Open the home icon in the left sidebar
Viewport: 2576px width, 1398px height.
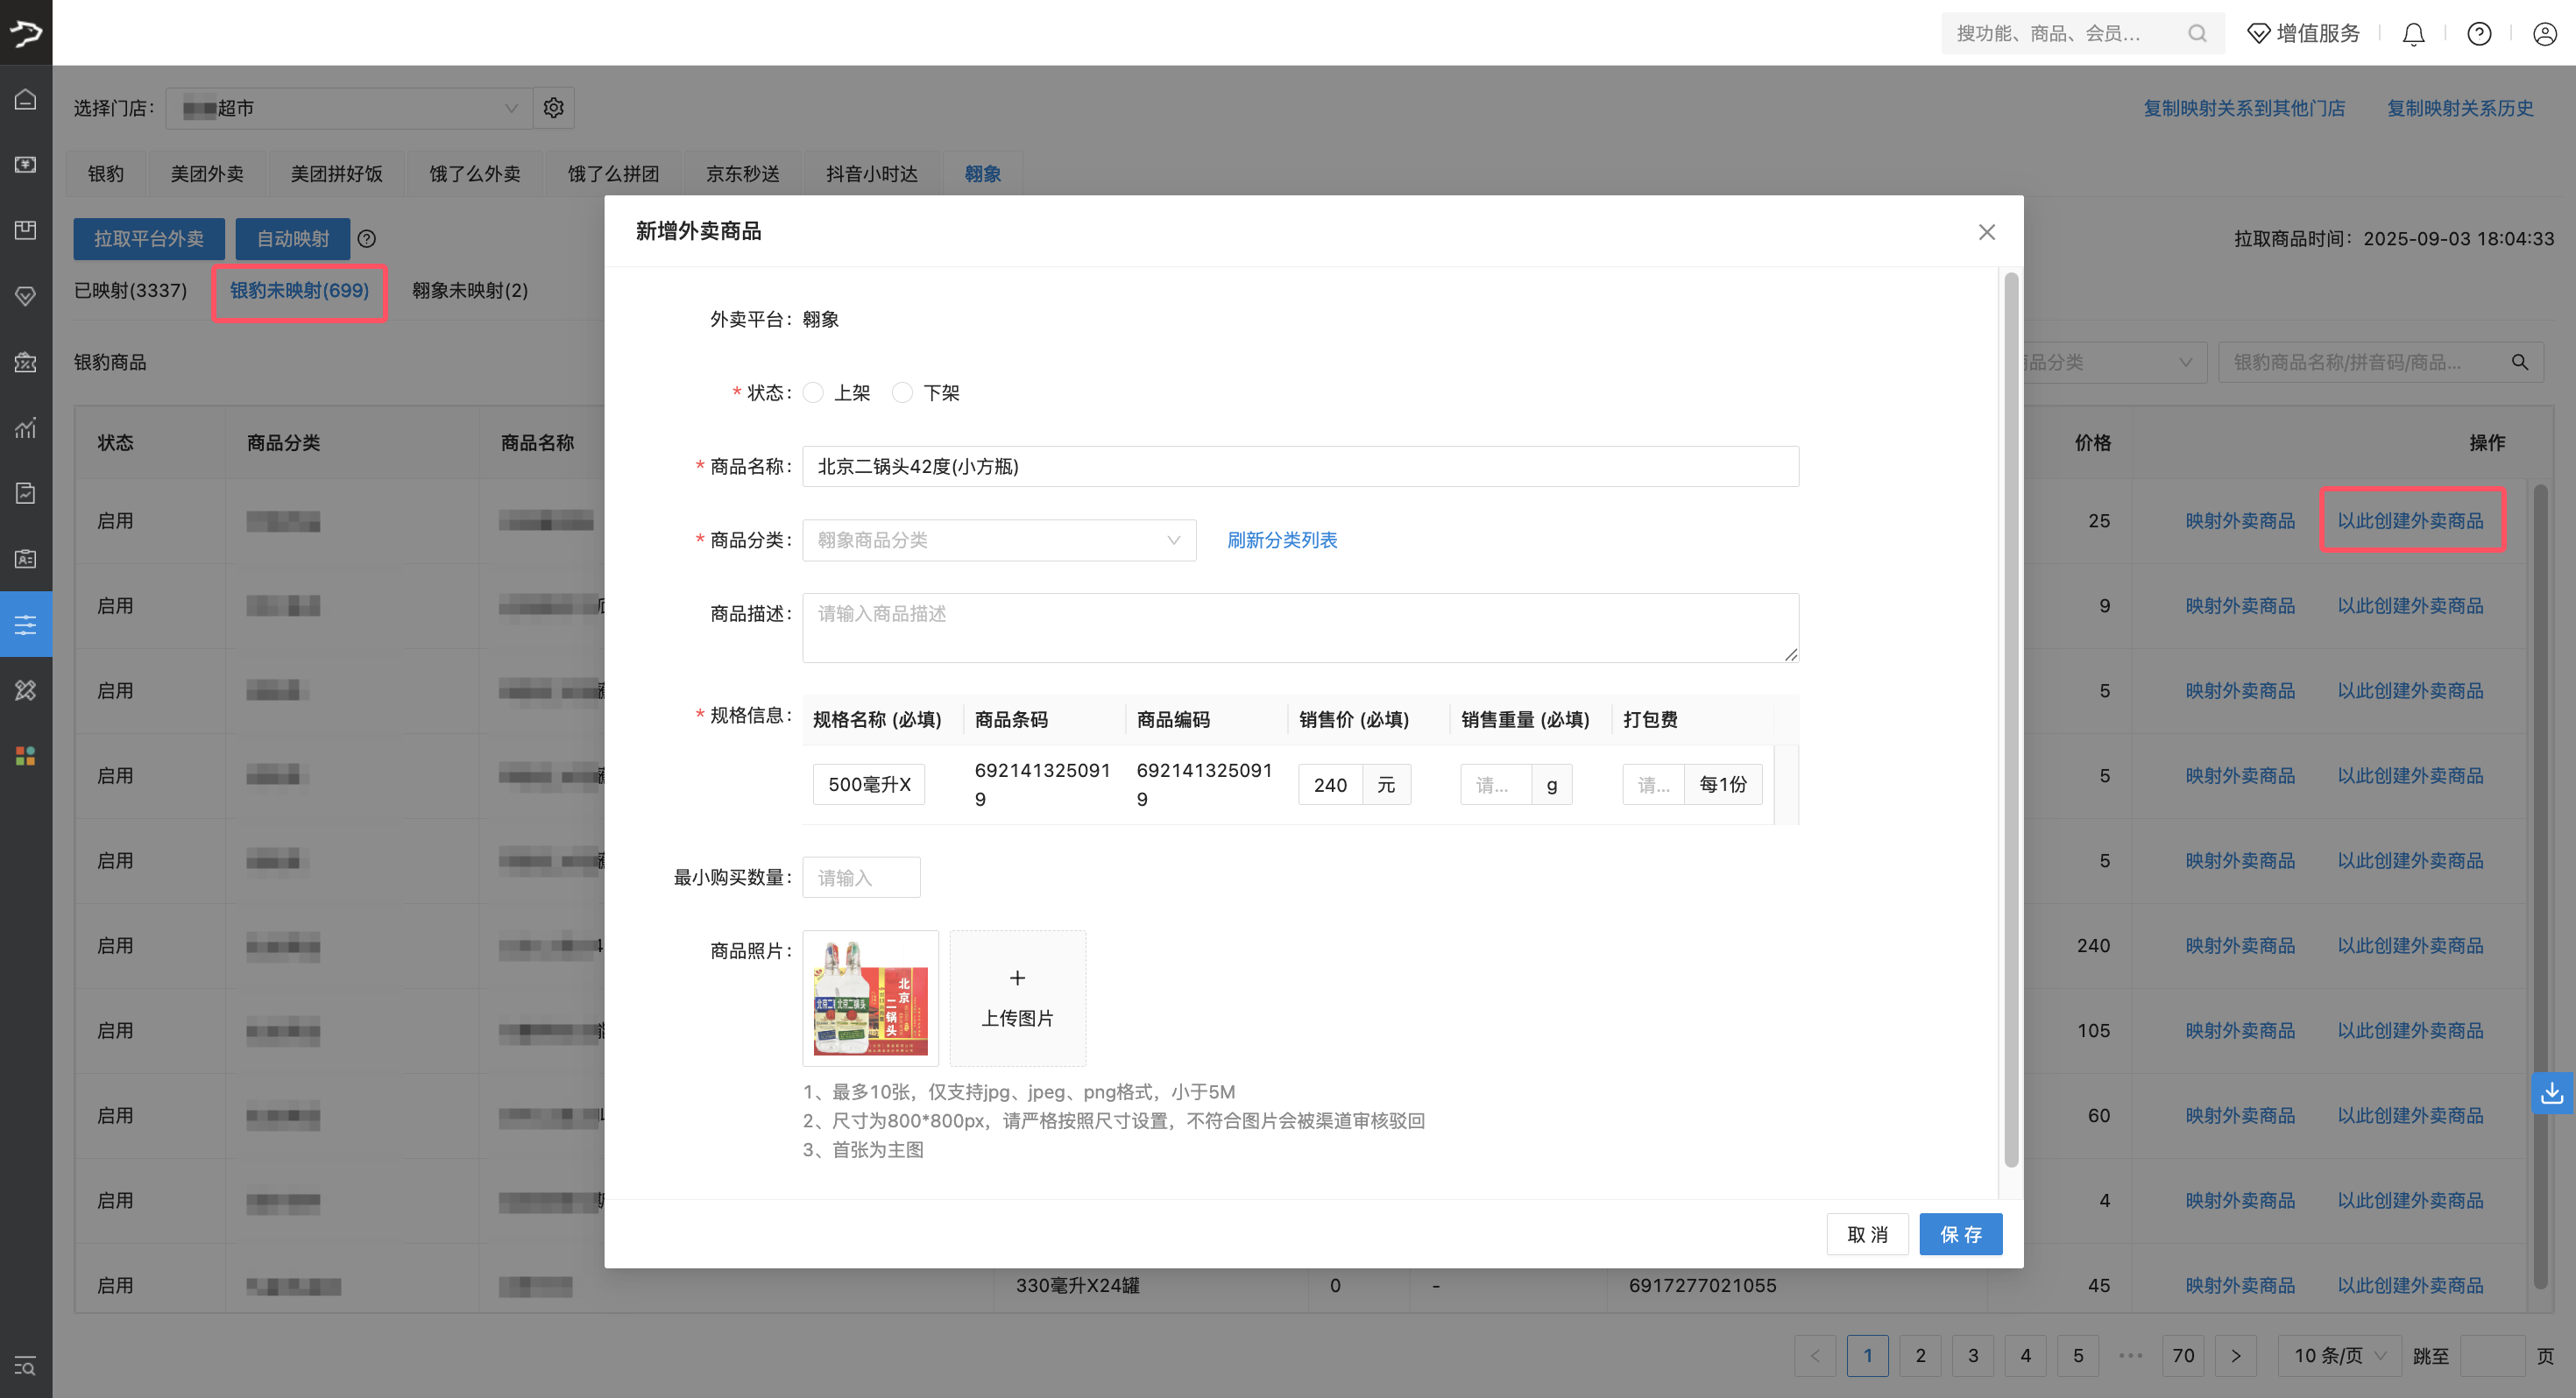coord(25,99)
